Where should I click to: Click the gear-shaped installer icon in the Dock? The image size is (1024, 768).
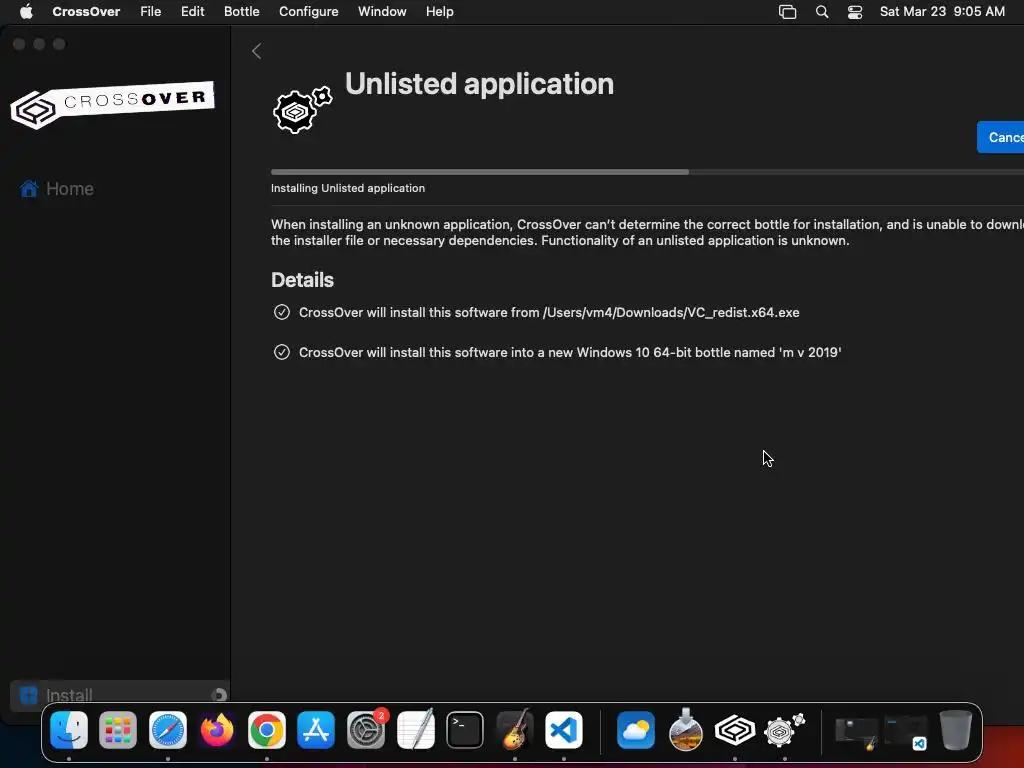(784, 730)
